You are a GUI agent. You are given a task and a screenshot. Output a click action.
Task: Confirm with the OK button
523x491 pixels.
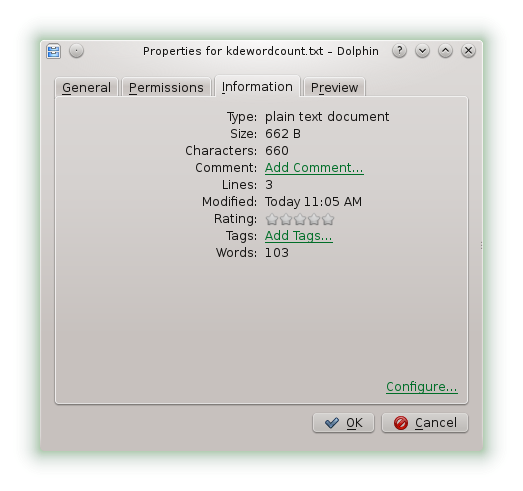343,423
